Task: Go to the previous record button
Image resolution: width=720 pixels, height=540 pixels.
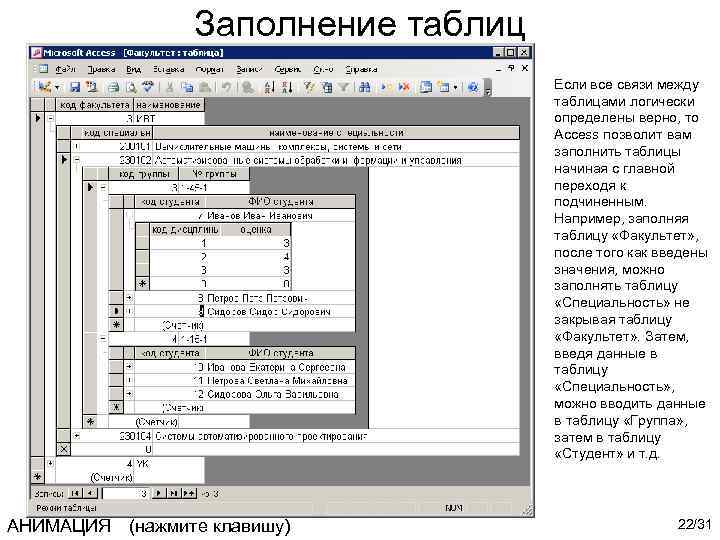Action: pyautogui.click(x=91, y=494)
